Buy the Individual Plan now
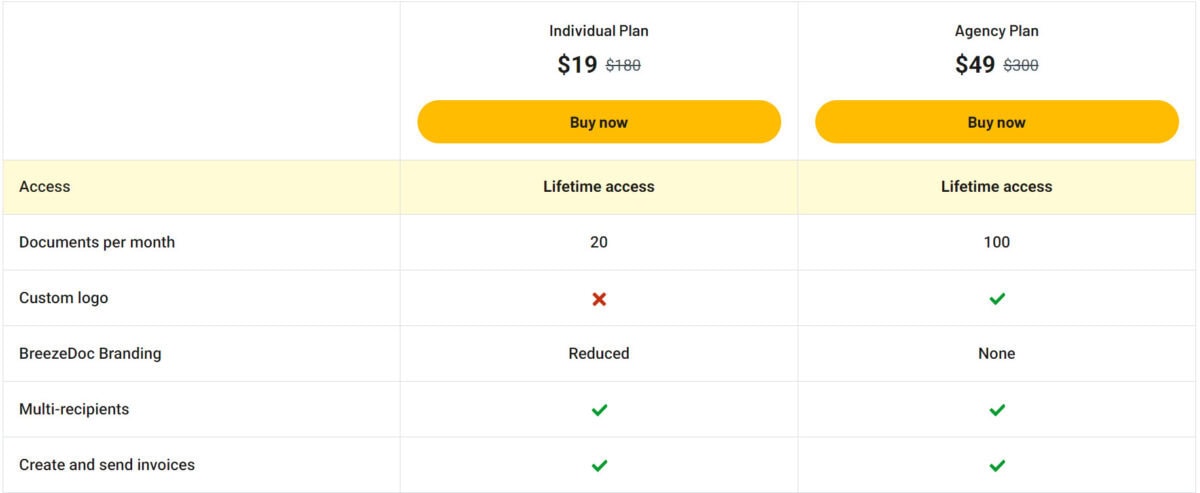The image size is (1200, 493). click(599, 122)
